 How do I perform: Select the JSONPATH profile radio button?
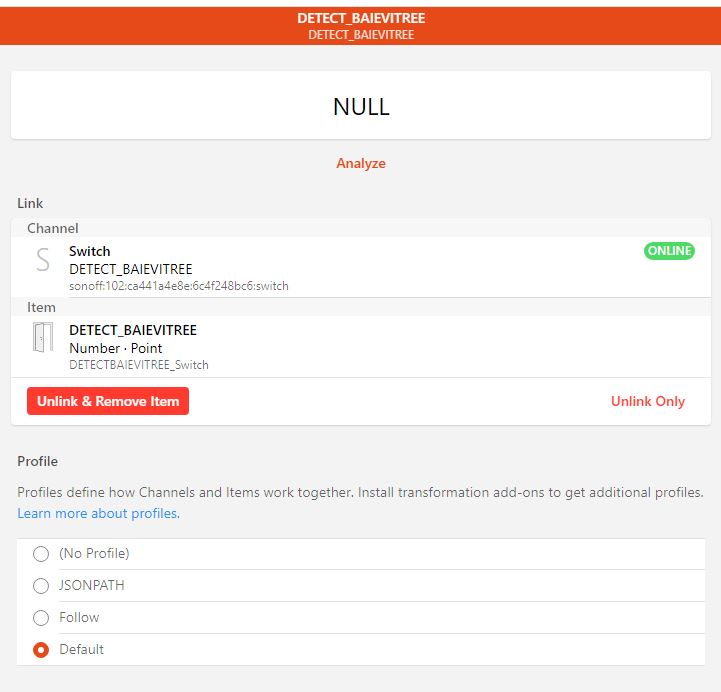tap(41, 586)
